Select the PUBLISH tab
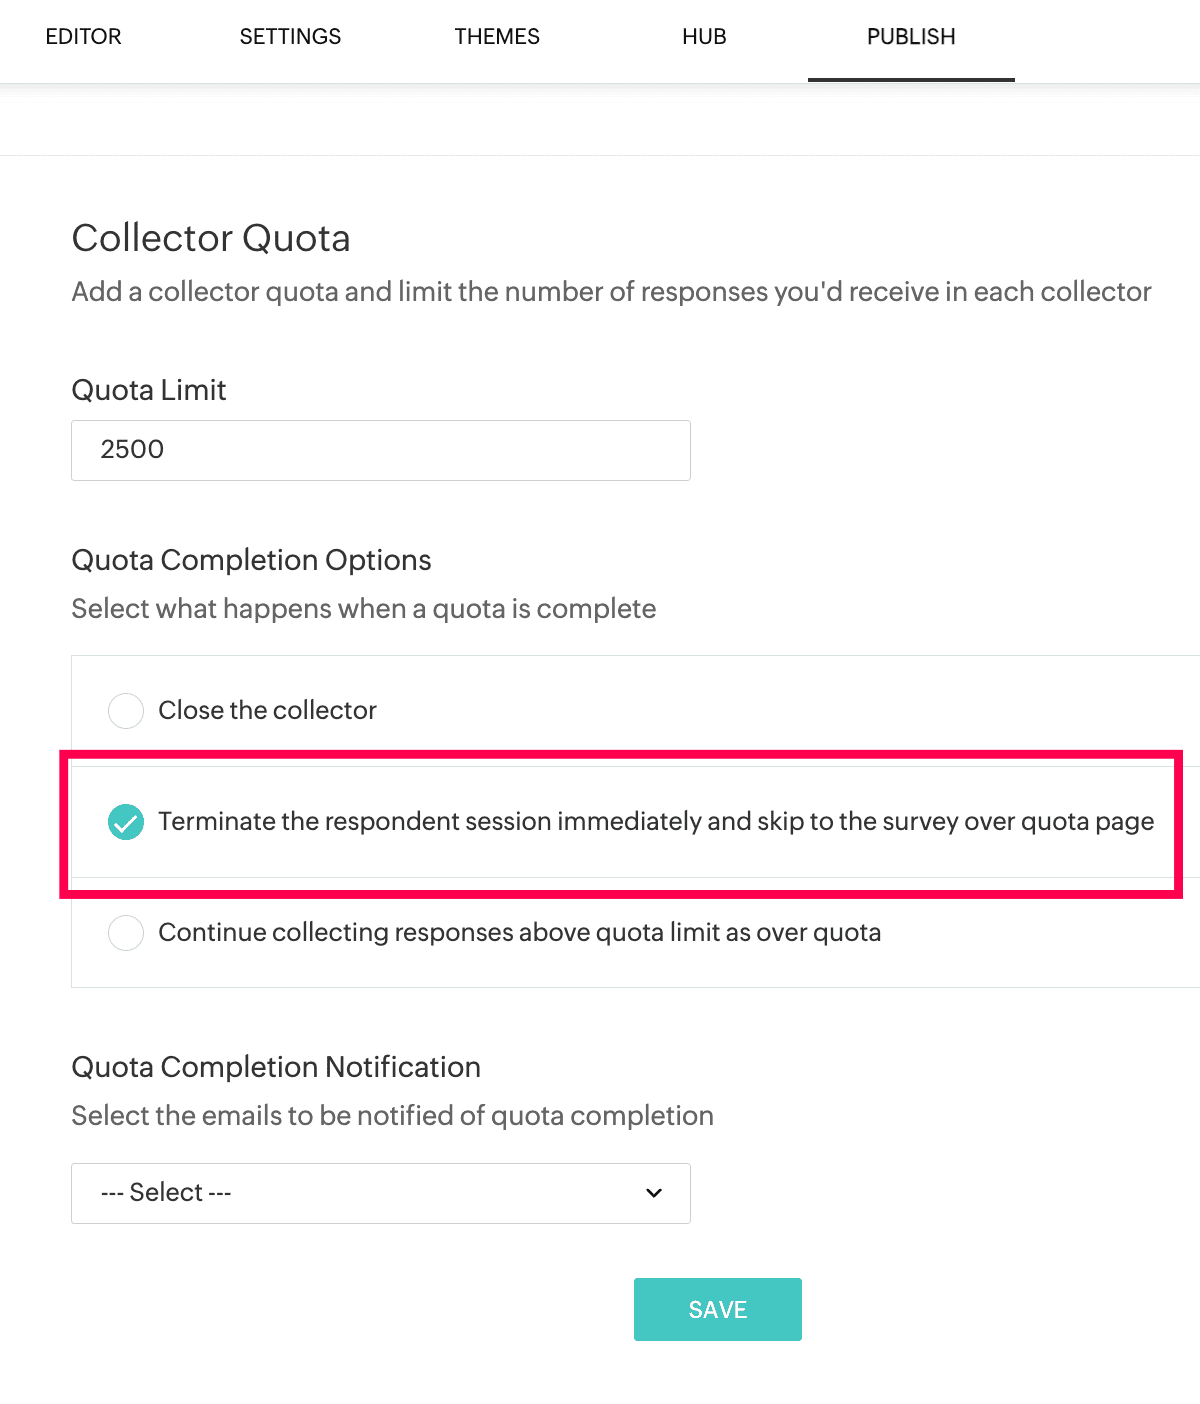 point(911,37)
